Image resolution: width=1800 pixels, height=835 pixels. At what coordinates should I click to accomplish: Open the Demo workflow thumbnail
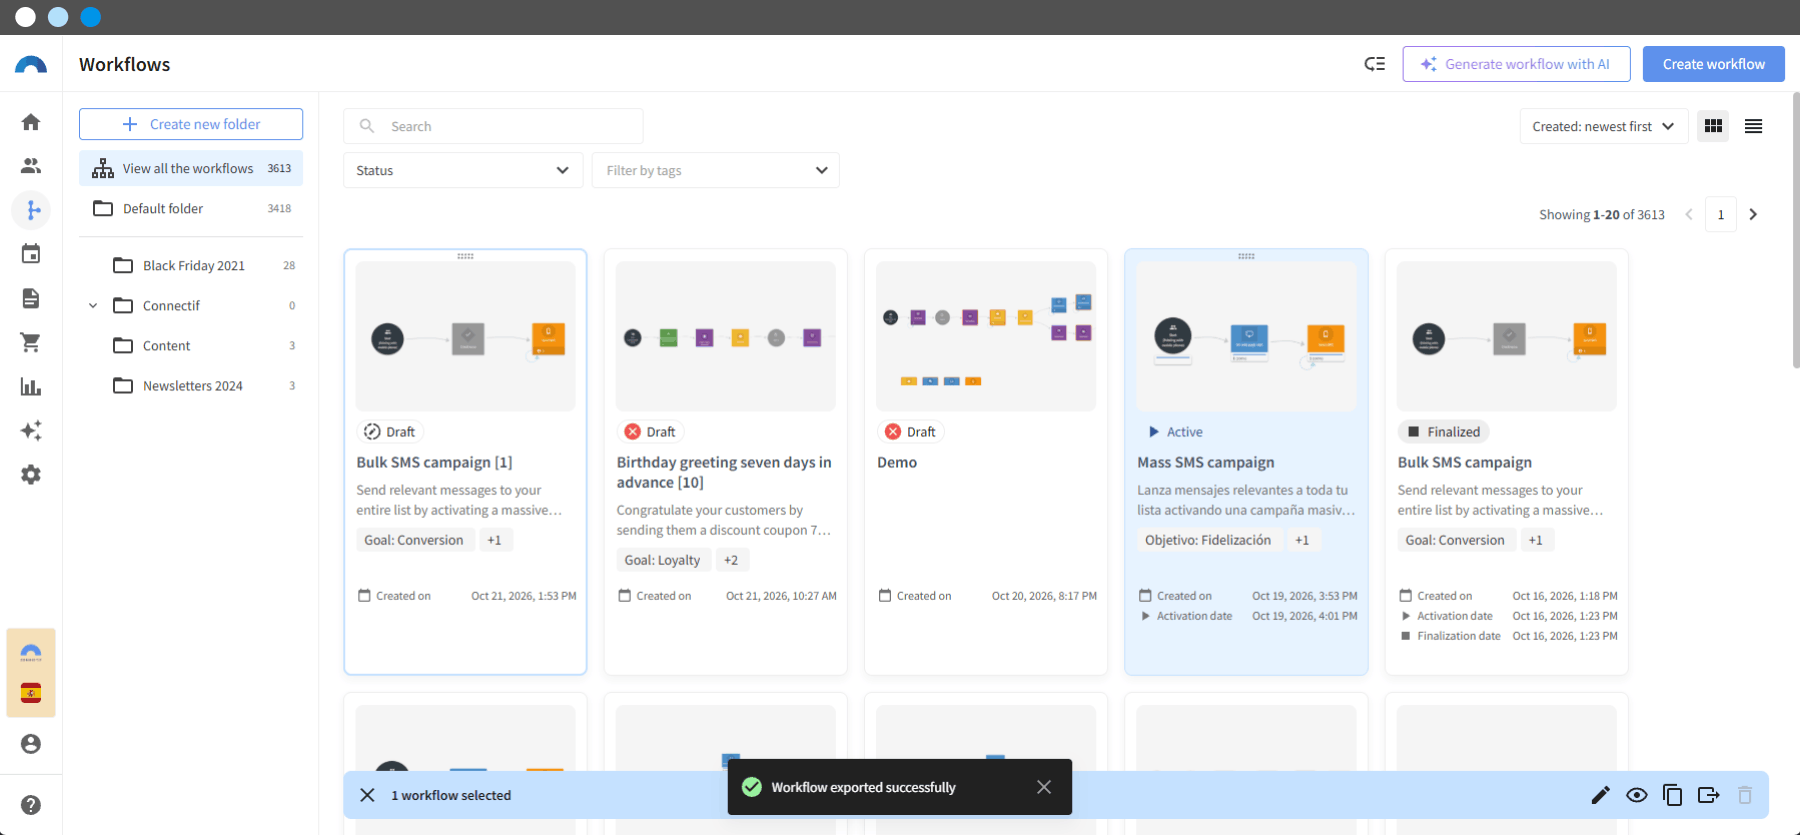point(986,336)
